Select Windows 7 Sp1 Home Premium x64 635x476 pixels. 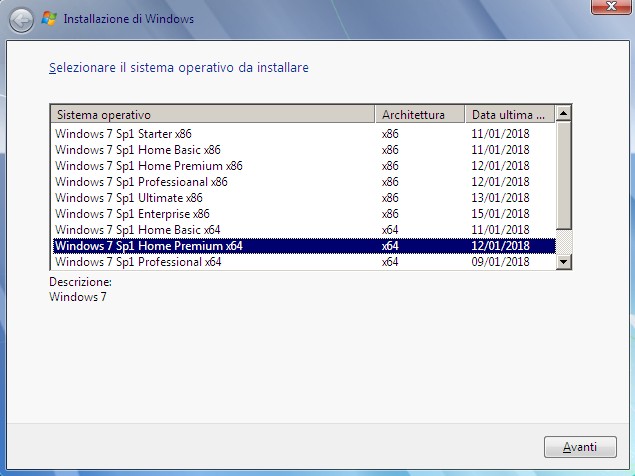tap(304, 246)
